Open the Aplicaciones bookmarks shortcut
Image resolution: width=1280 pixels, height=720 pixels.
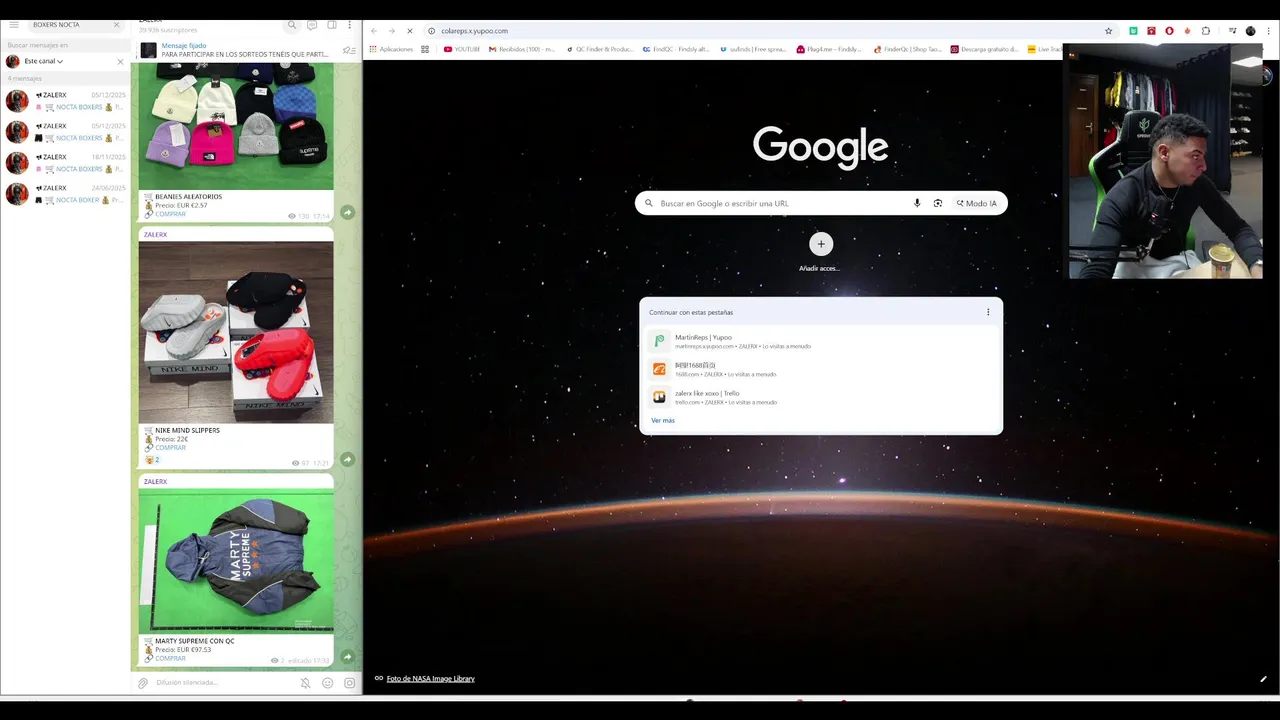click(391, 49)
